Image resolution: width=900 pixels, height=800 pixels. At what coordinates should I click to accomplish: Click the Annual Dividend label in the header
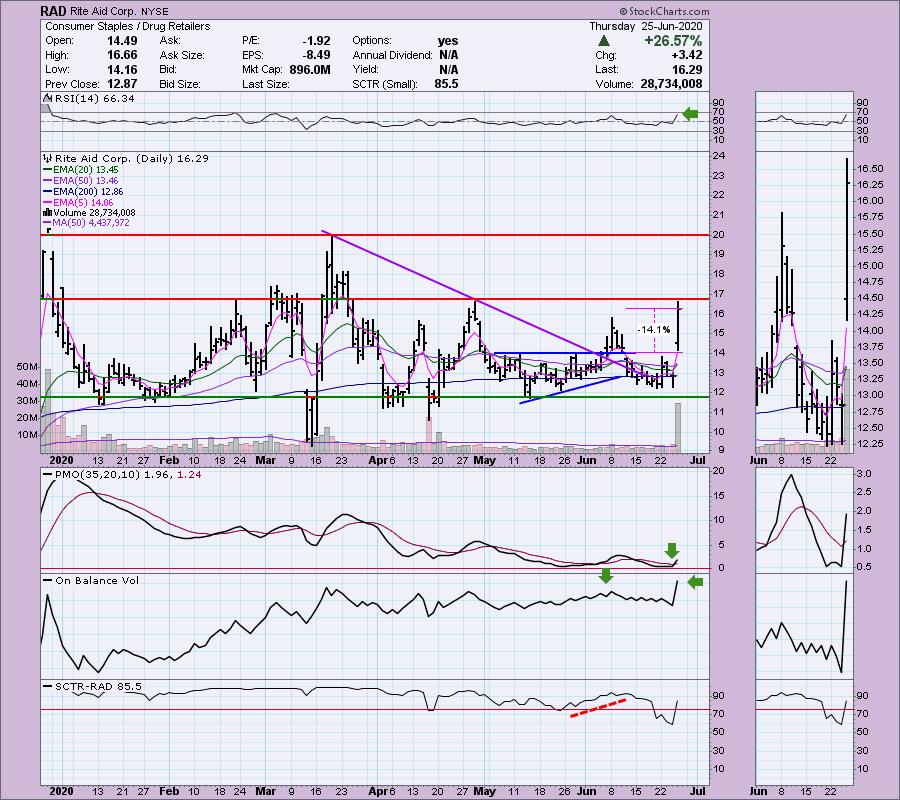point(393,55)
